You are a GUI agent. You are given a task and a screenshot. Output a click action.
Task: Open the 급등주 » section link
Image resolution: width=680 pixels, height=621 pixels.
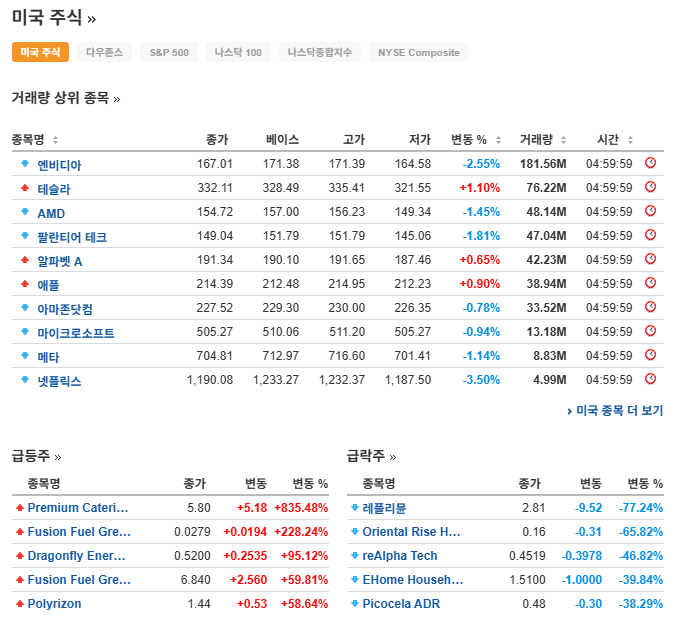click(x=36, y=456)
